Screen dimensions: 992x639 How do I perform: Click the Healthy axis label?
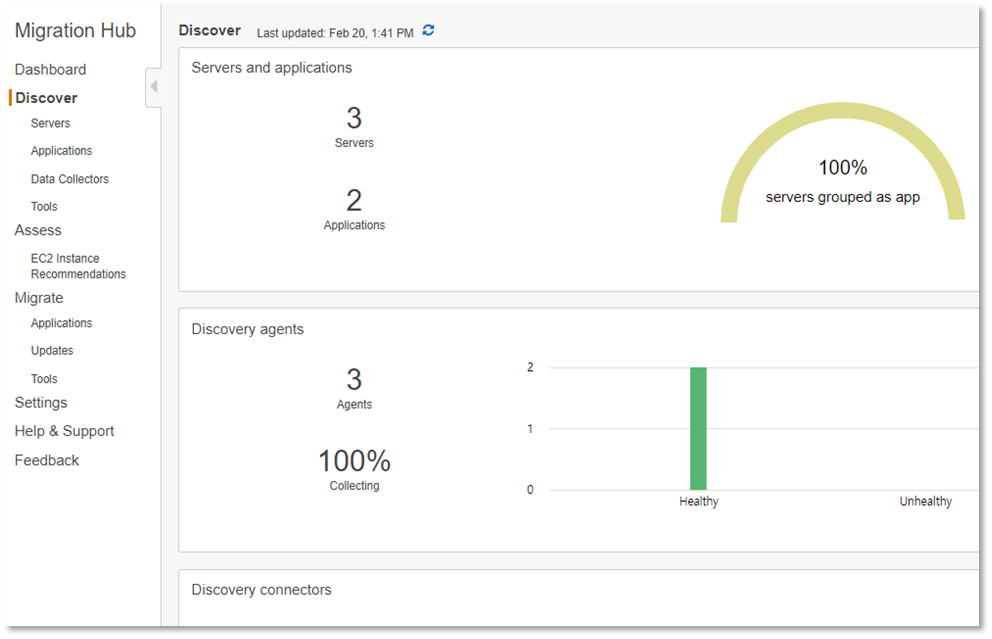[x=699, y=502]
